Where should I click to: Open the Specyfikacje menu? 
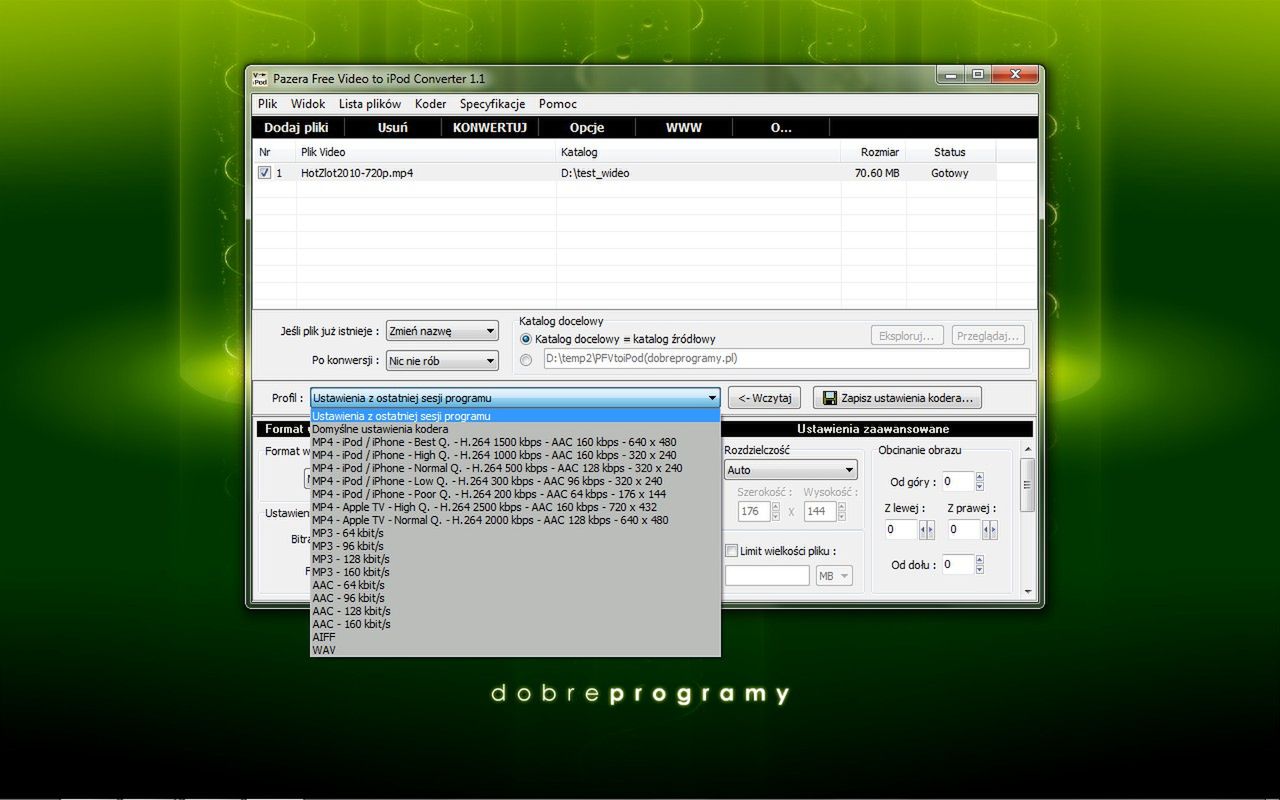tap(492, 104)
